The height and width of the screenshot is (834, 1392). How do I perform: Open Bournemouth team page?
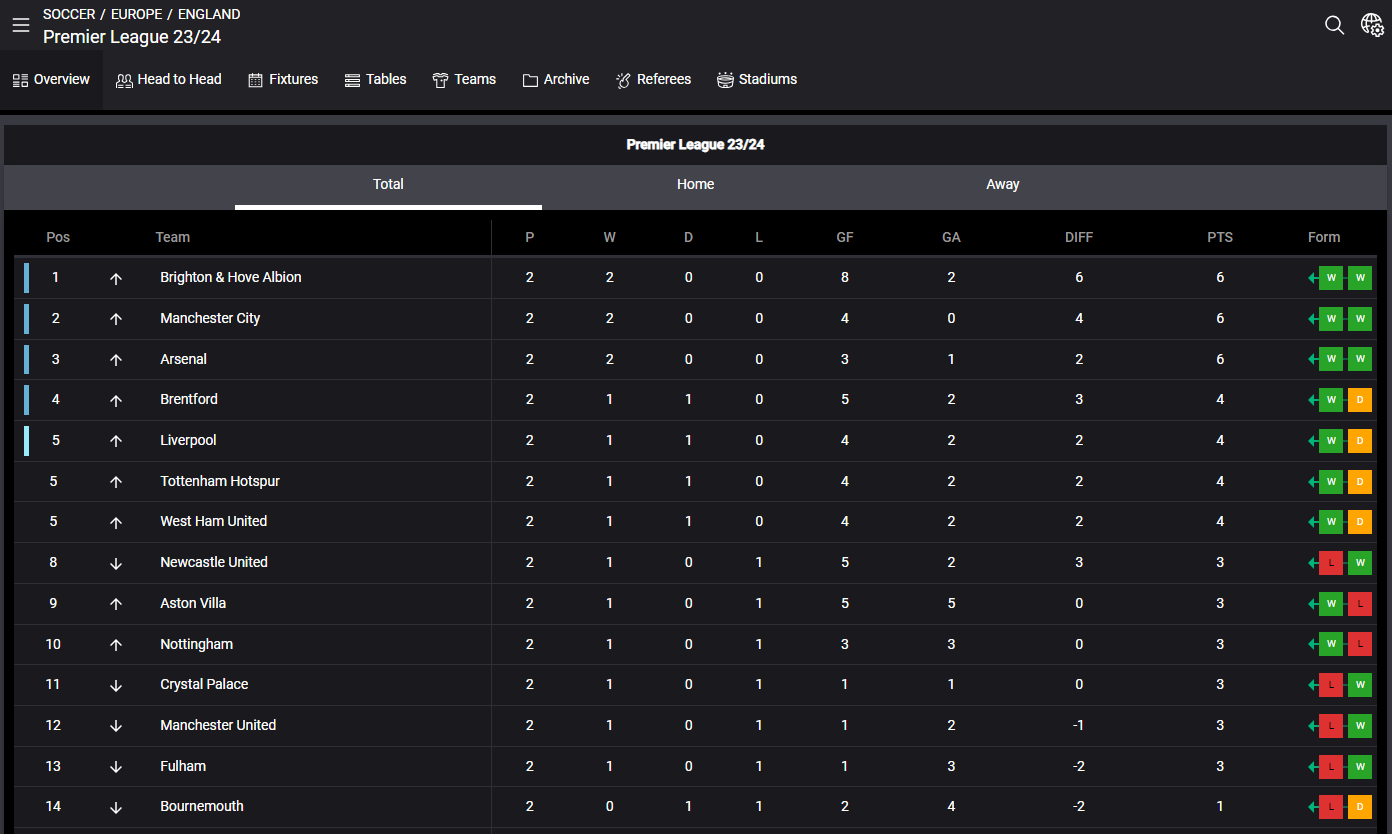202,806
